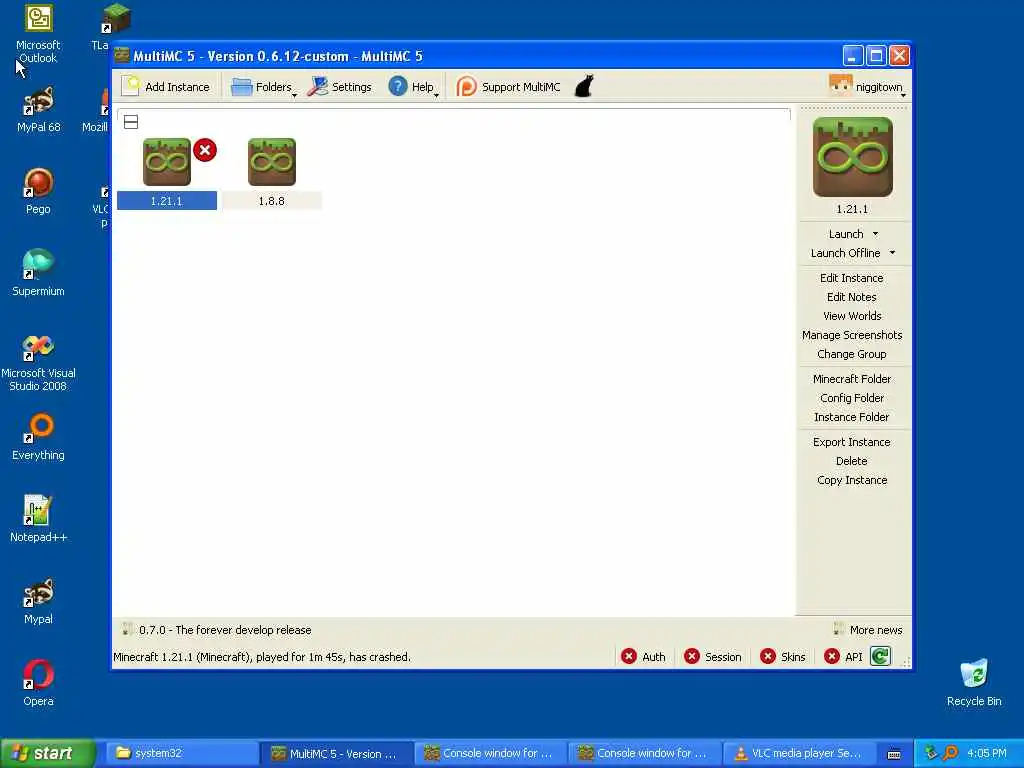1024x768 pixels.
Task: Open Microsoft Outlook desktop icon
Action: 38,34
